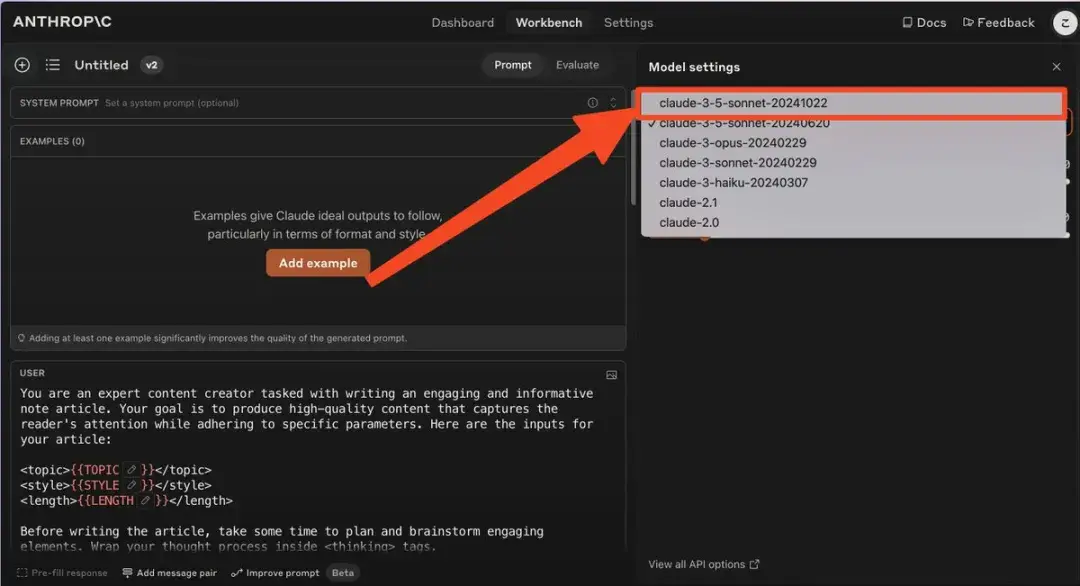Viewport: 1080px width, 586px height.
Task: Click the Untitled prompt title
Action: (101, 65)
